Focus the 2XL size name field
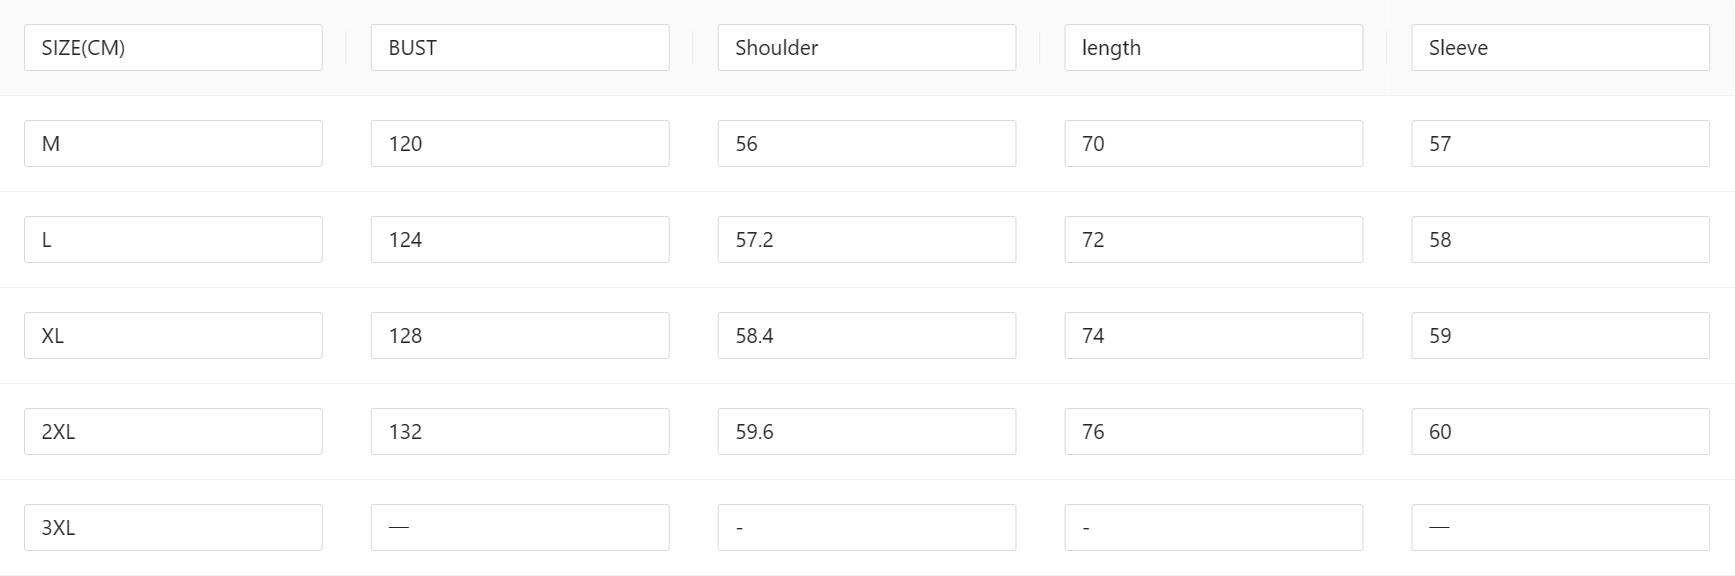 (x=173, y=432)
